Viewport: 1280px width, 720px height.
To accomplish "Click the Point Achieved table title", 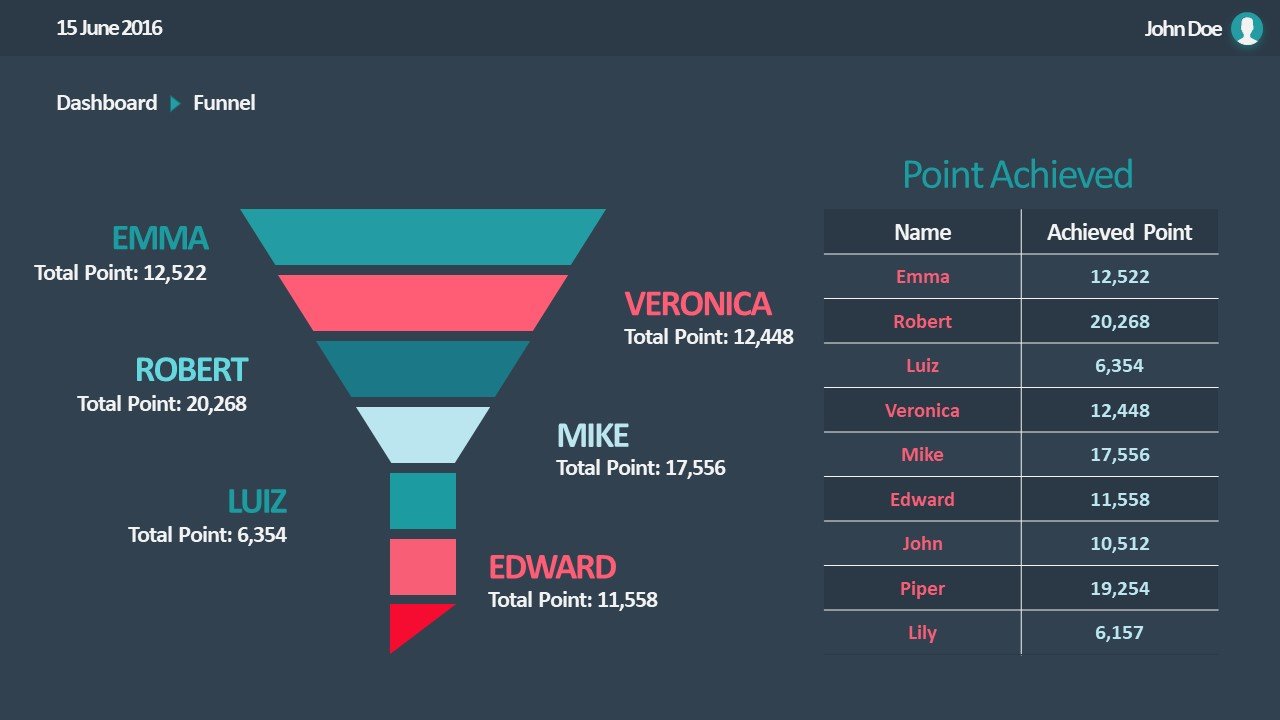I will pos(1017,175).
